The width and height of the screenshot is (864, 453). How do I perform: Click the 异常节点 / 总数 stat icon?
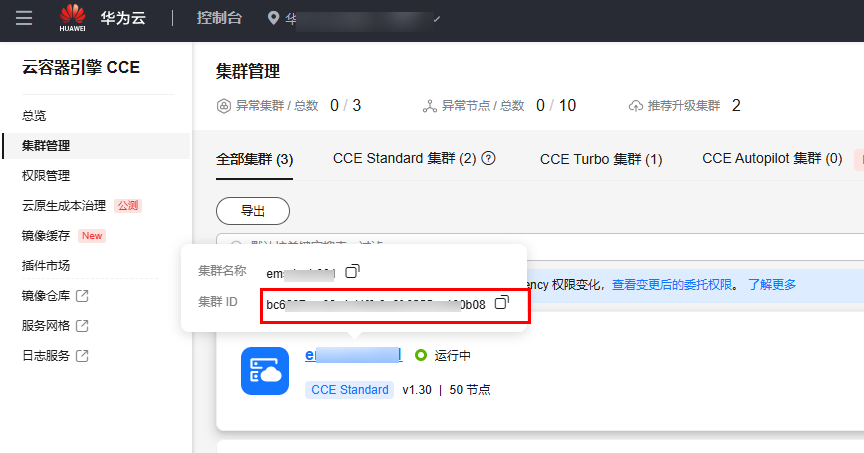point(430,106)
